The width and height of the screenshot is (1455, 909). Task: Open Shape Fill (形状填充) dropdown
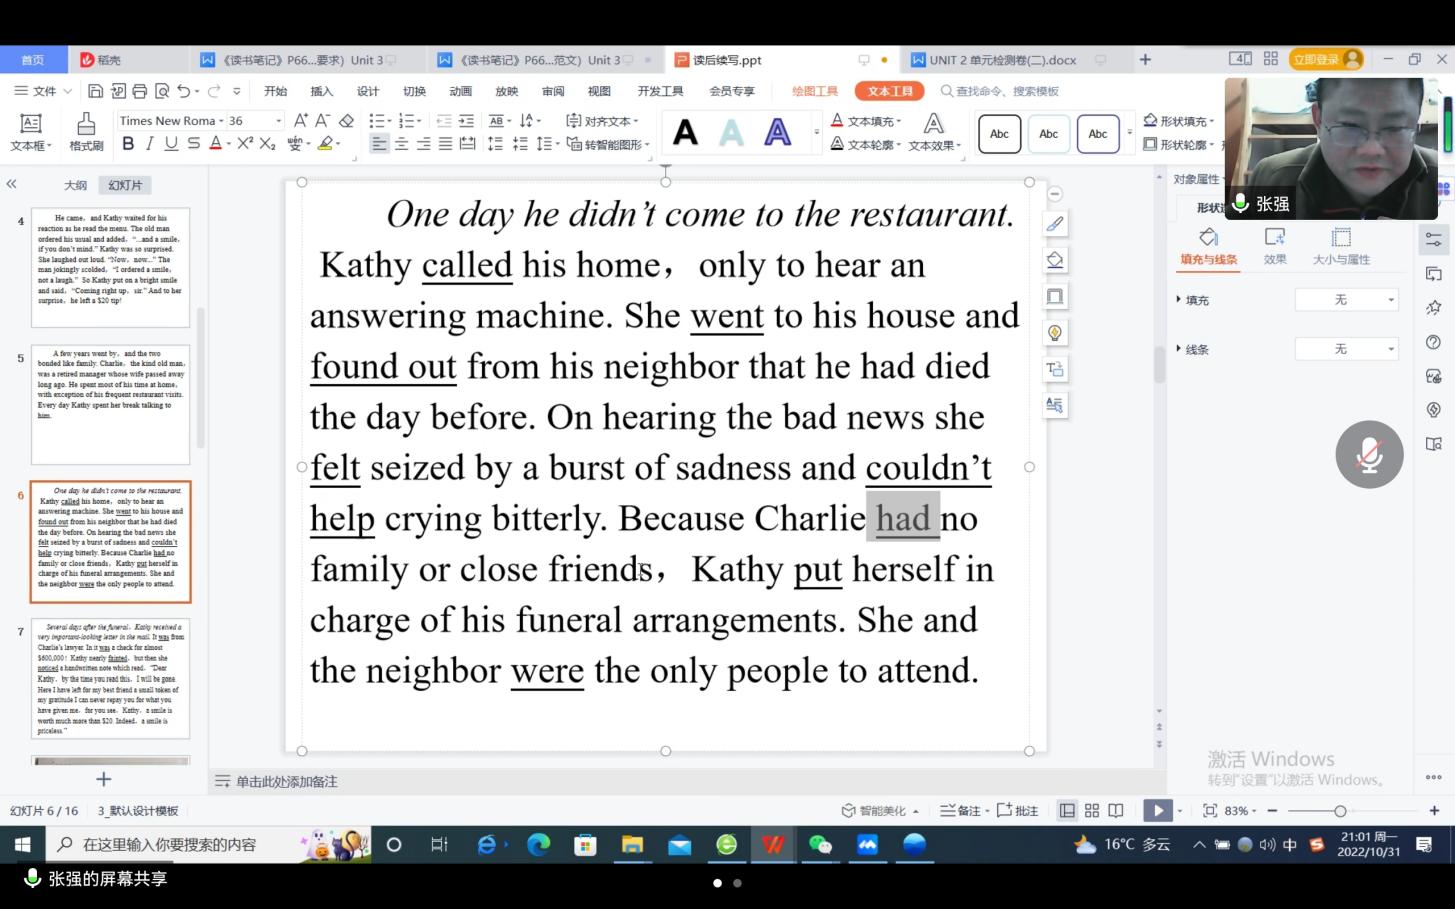pos(1178,121)
